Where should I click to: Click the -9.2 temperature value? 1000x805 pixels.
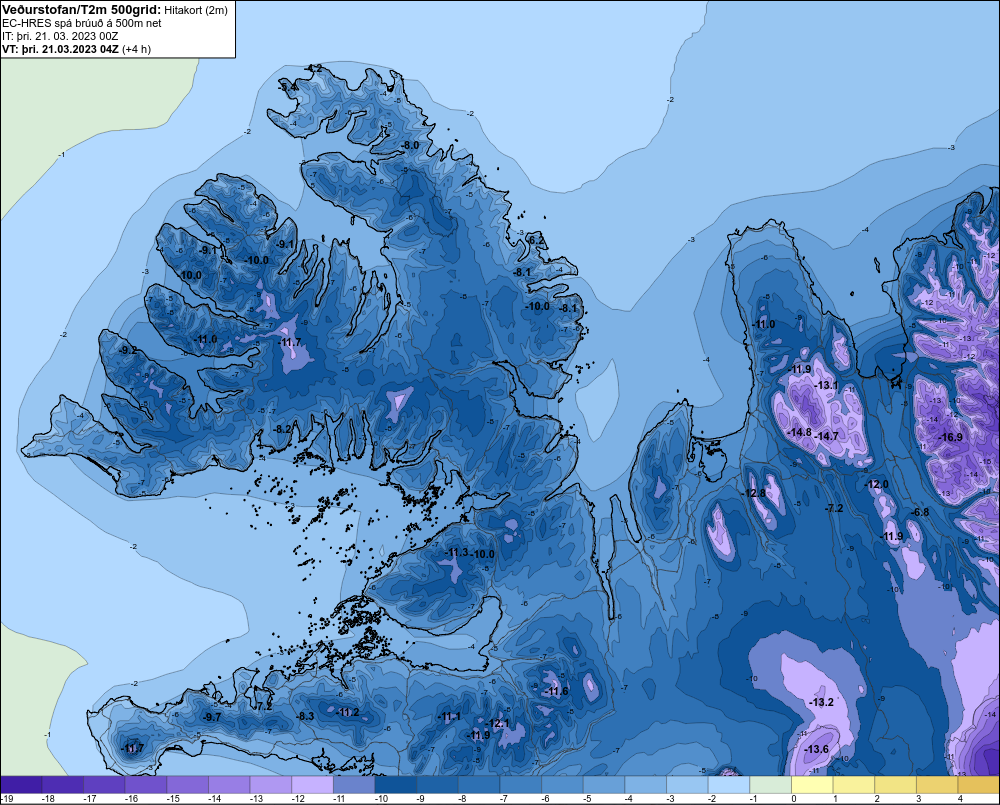click(128, 350)
